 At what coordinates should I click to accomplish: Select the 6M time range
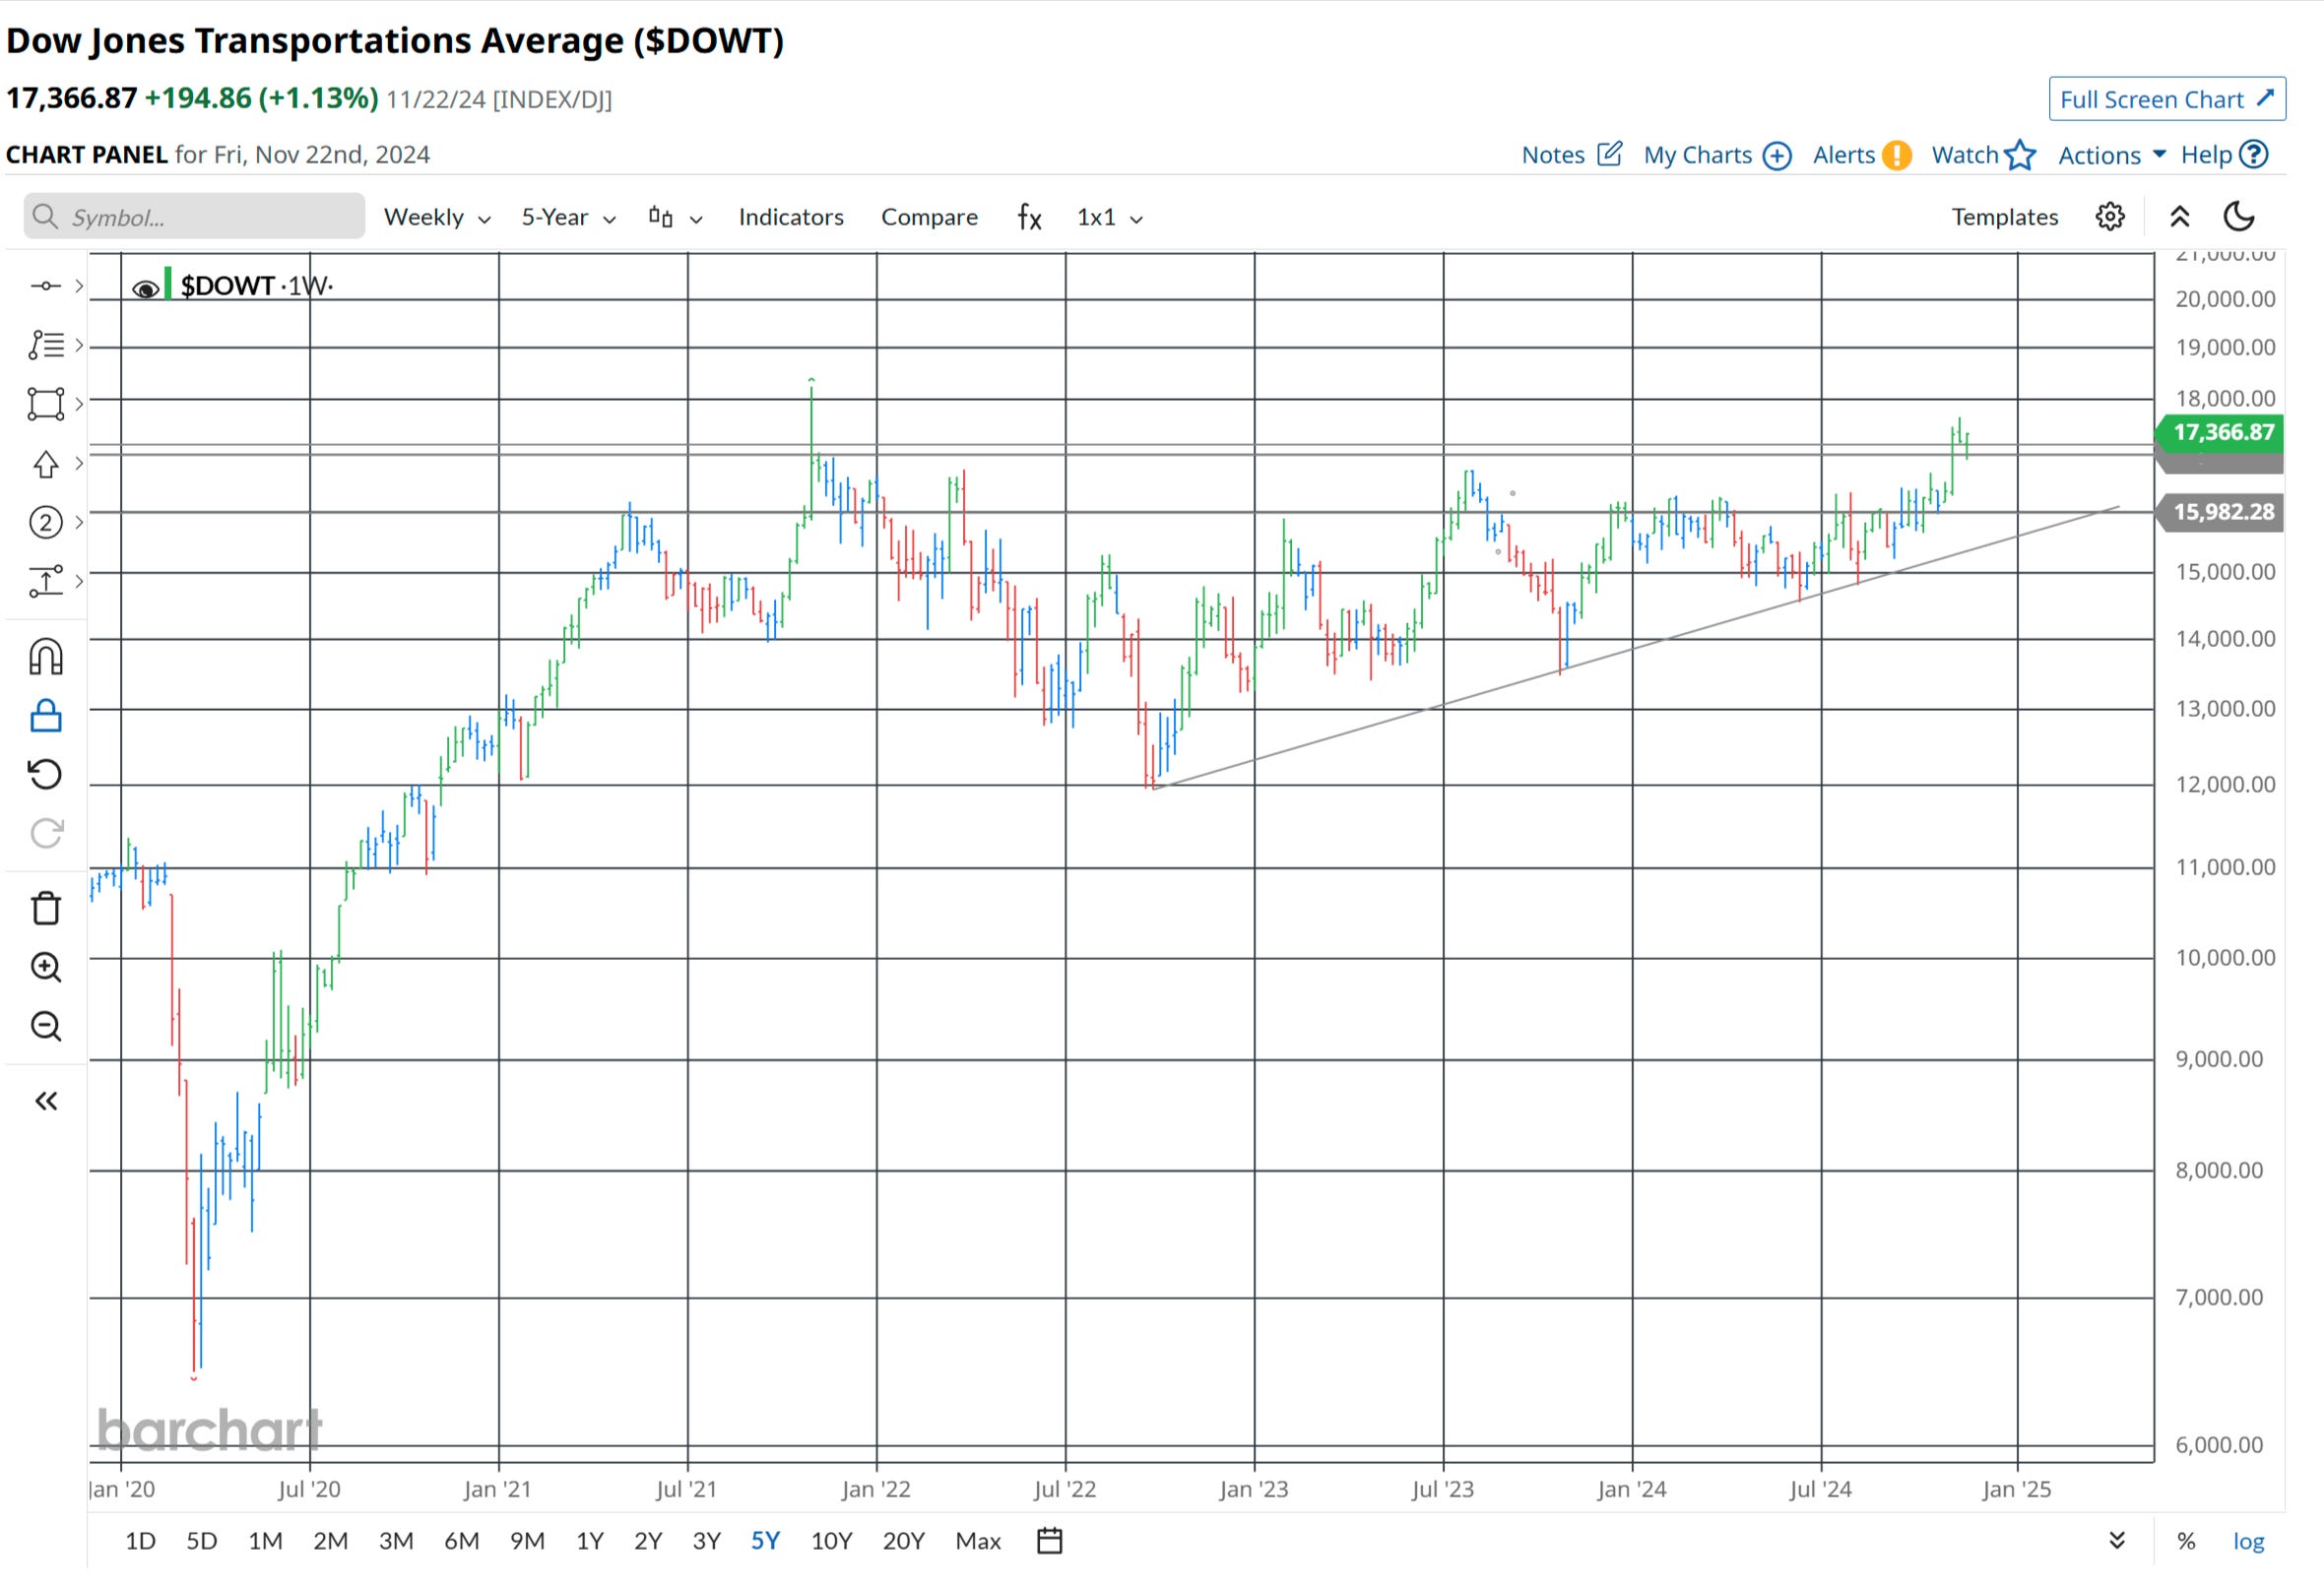pyautogui.click(x=462, y=1540)
